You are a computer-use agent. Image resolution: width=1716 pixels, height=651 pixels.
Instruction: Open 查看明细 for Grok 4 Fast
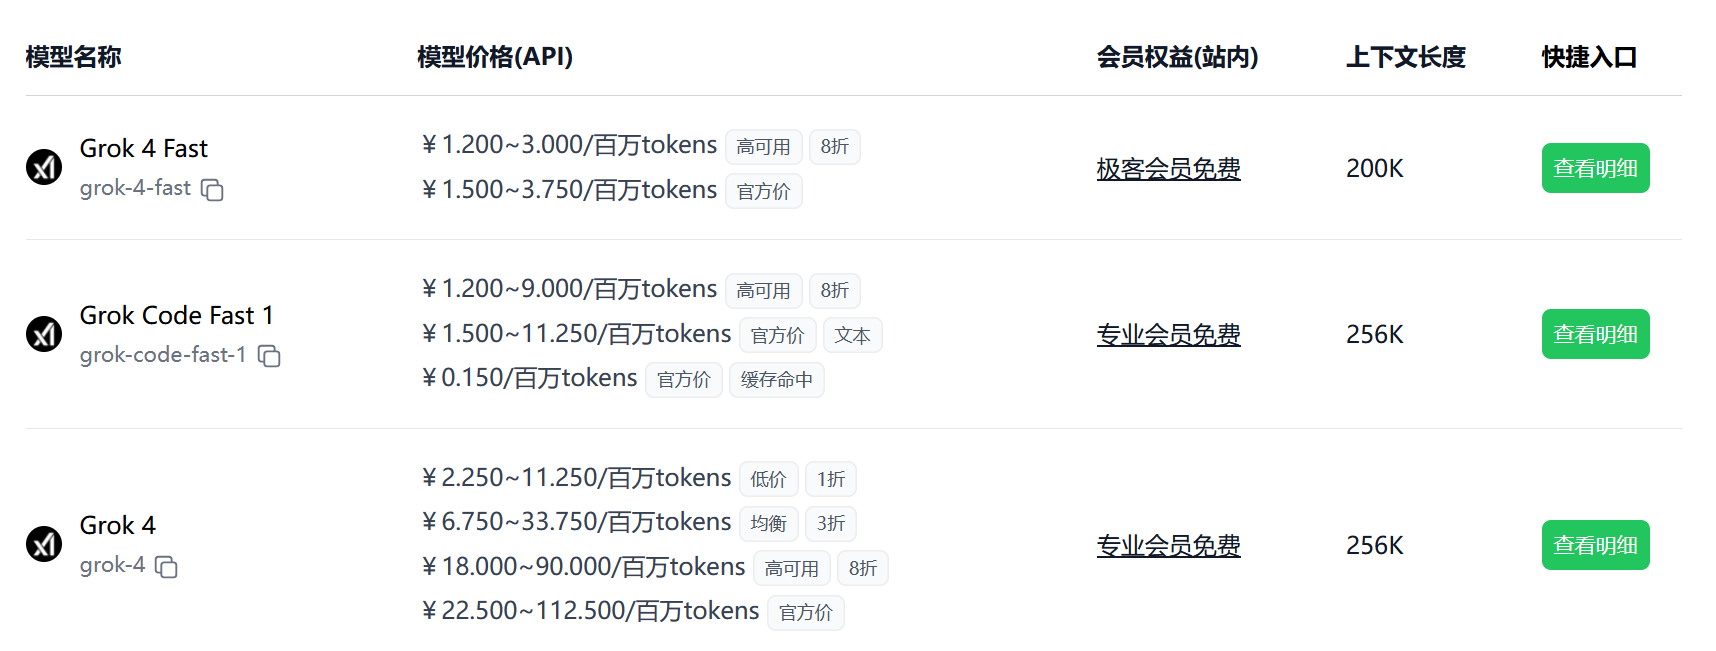point(1595,168)
